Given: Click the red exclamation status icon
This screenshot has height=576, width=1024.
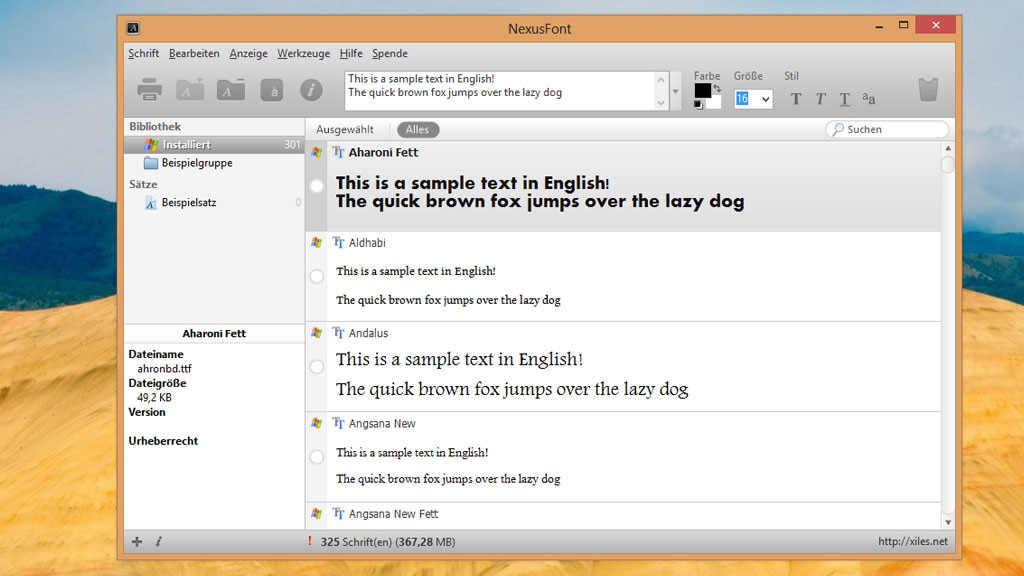Looking at the screenshot, I should pos(310,541).
